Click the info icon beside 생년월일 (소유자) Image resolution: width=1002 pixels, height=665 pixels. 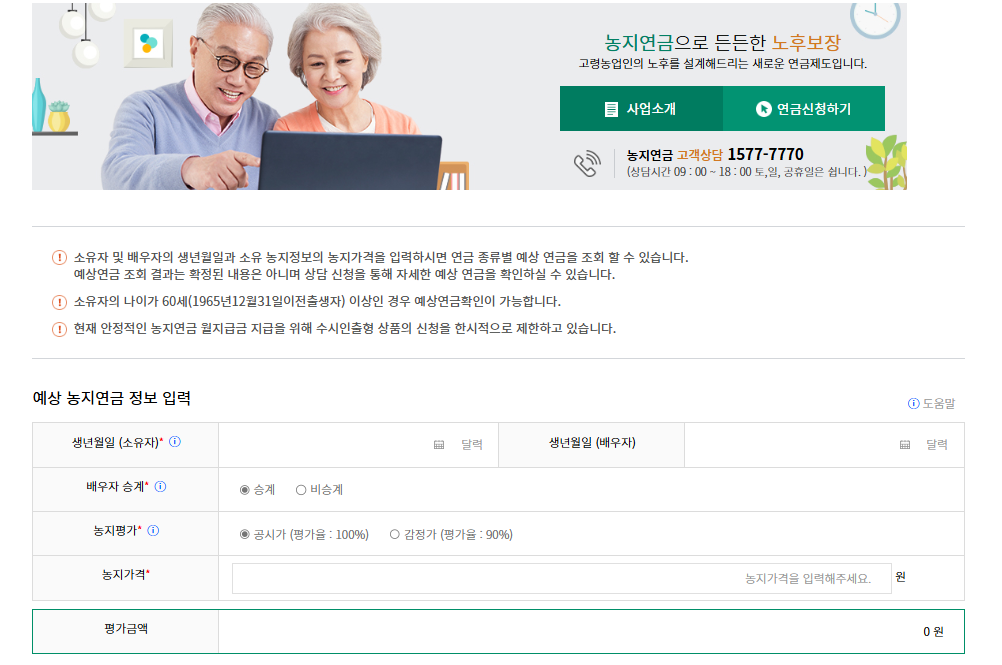pyautogui.click(x=174, y=441)
